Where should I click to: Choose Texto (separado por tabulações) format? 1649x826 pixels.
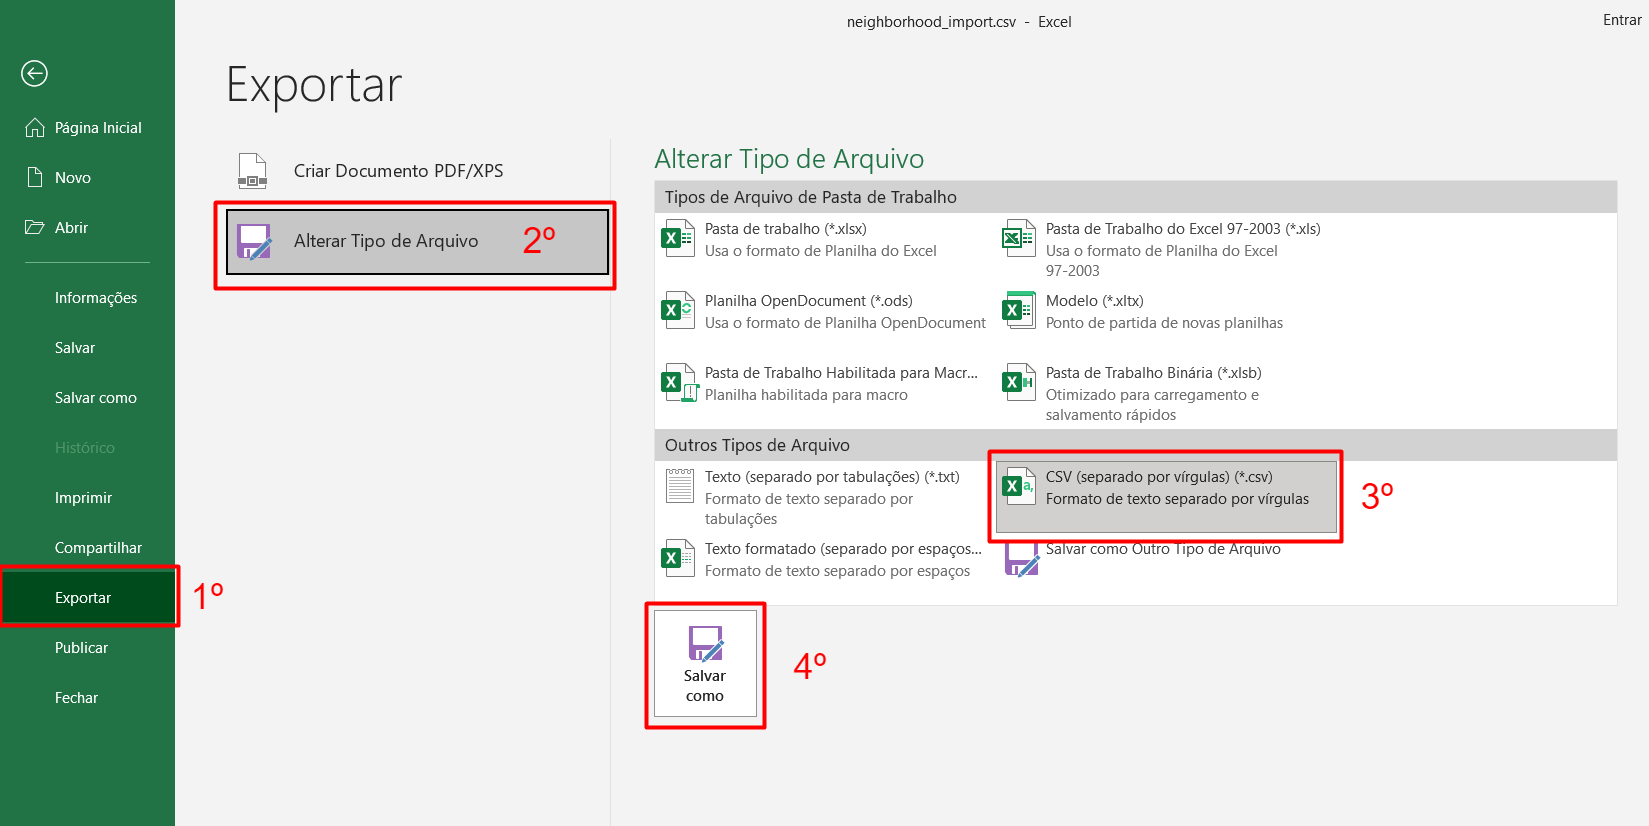click(x=826, y=497)
